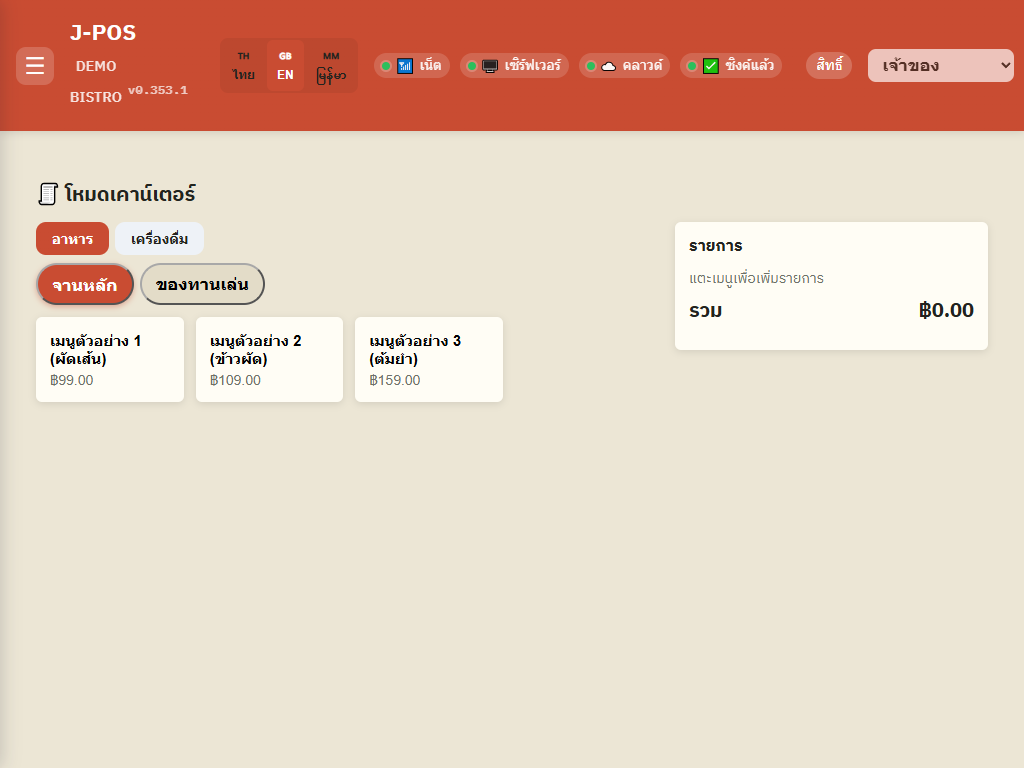Open the สิทธิ์ permissions button
This screenshot has height=768, width=1024.
pos(829,65)
